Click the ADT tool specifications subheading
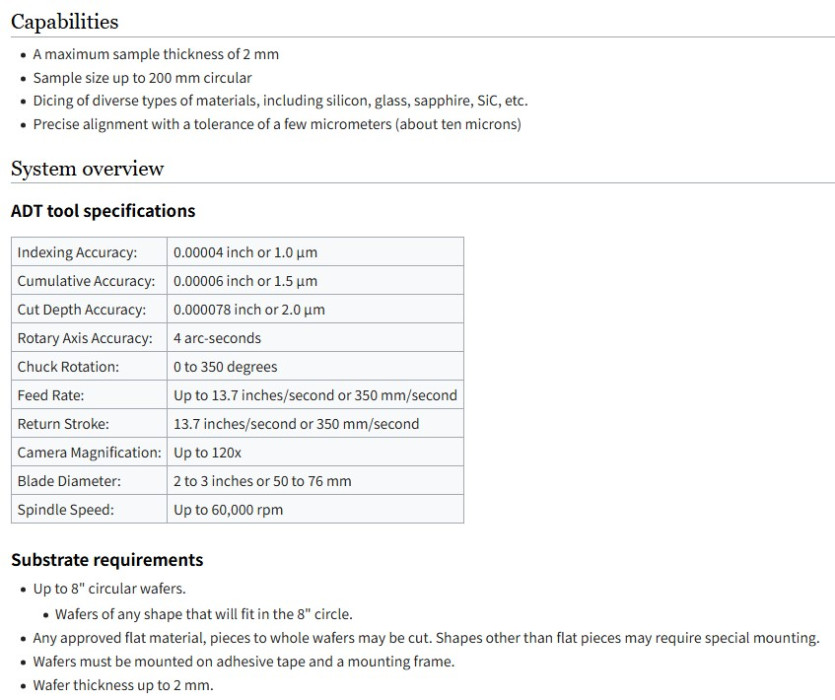This screenshot has width=835, height=700. coord(103,211)
